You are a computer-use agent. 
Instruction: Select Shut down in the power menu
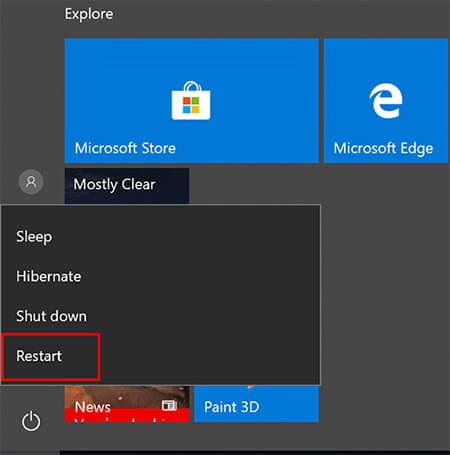click(x=161, y=316)
